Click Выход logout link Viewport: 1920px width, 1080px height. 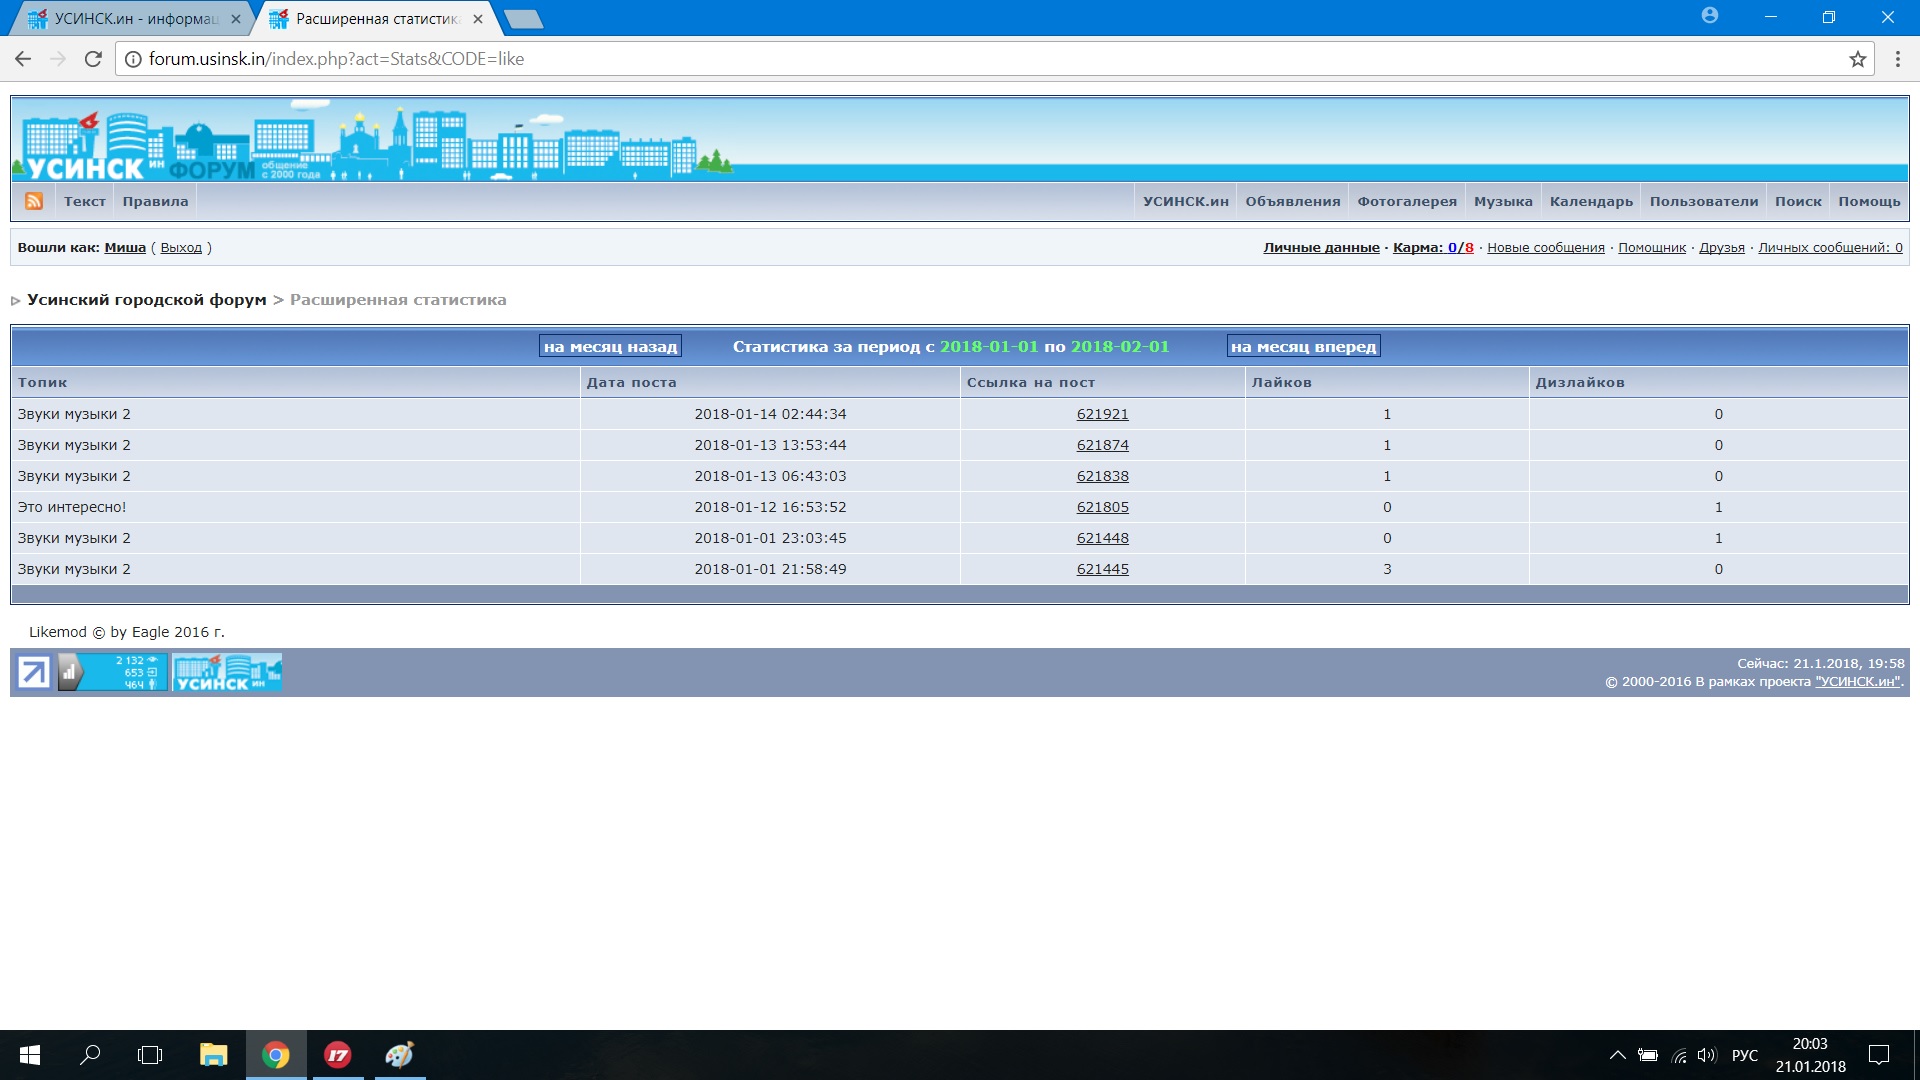pos(181,248)
